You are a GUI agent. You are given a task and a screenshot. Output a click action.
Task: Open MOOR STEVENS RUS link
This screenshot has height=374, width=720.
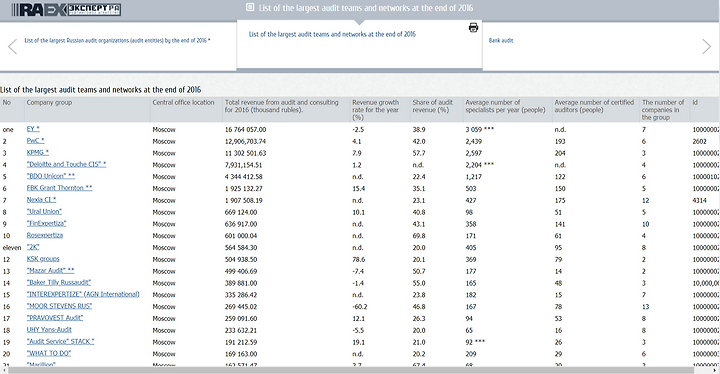point(59,306)
